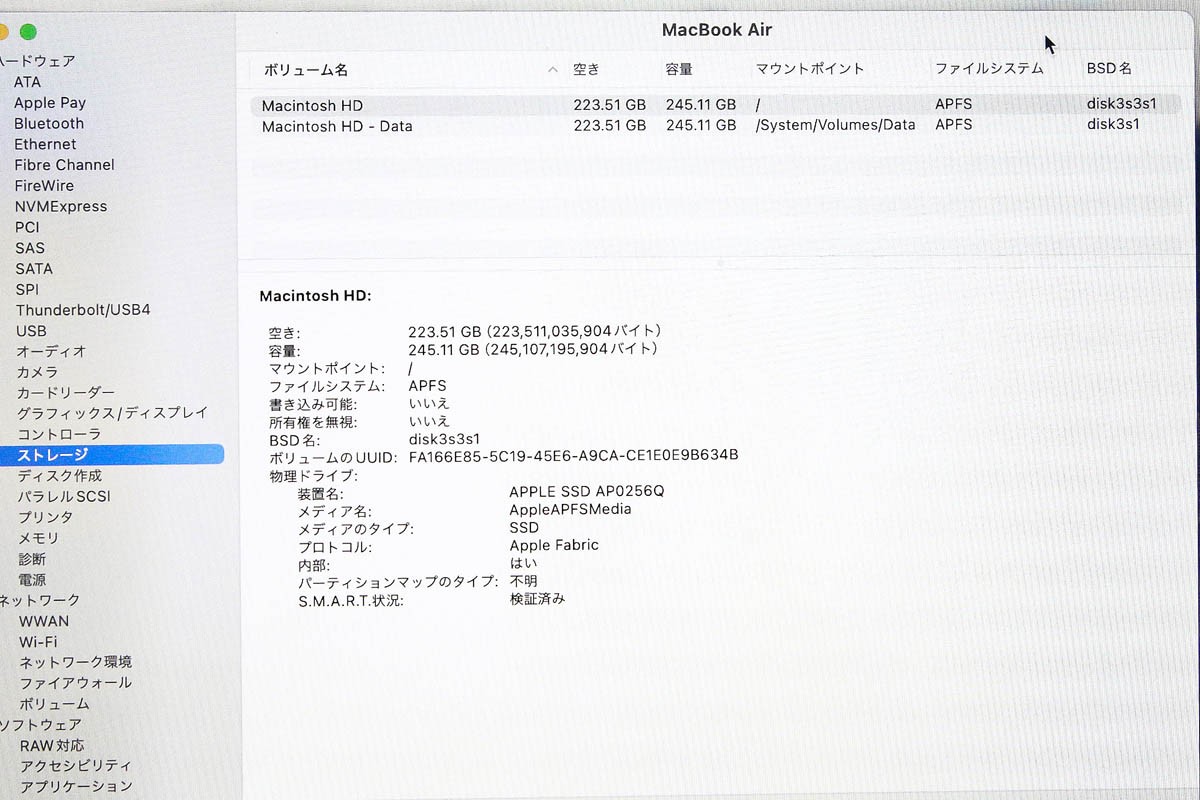Click the Apple Fabric protocol value
1200x800 pixels.
click(x=554, y=545)
